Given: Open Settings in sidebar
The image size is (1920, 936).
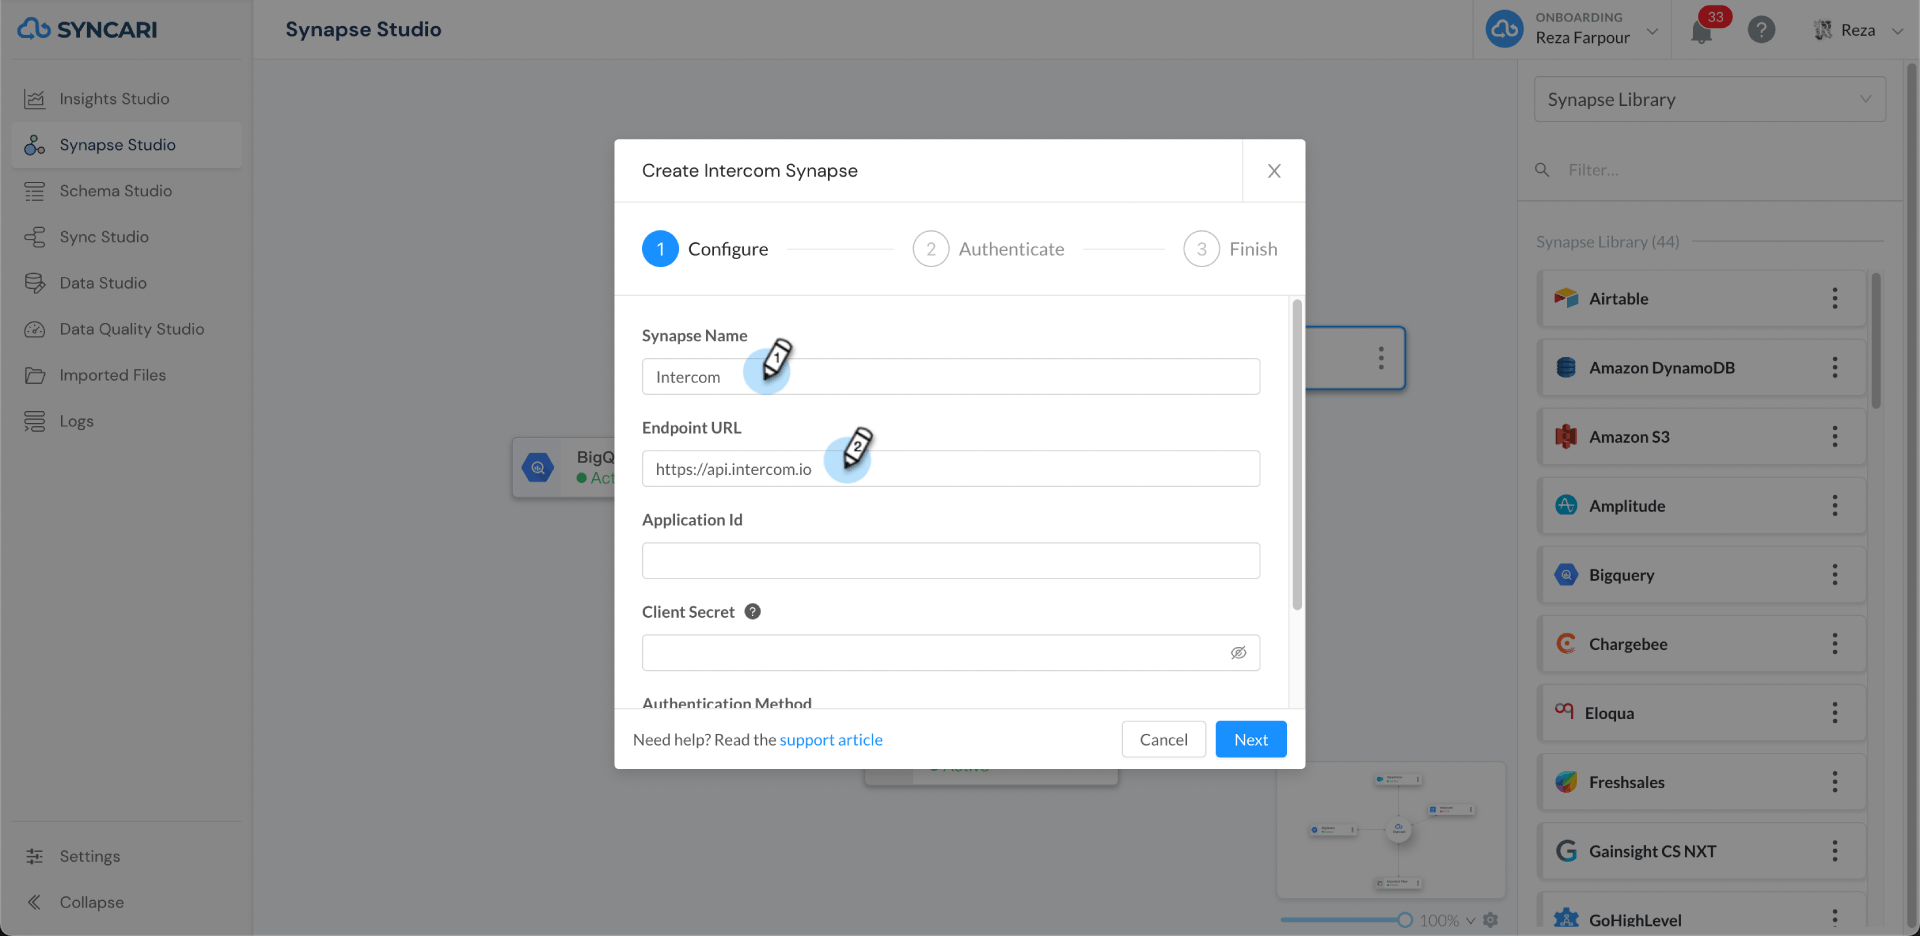Looking at the screenshot, I should pos(89,856).
